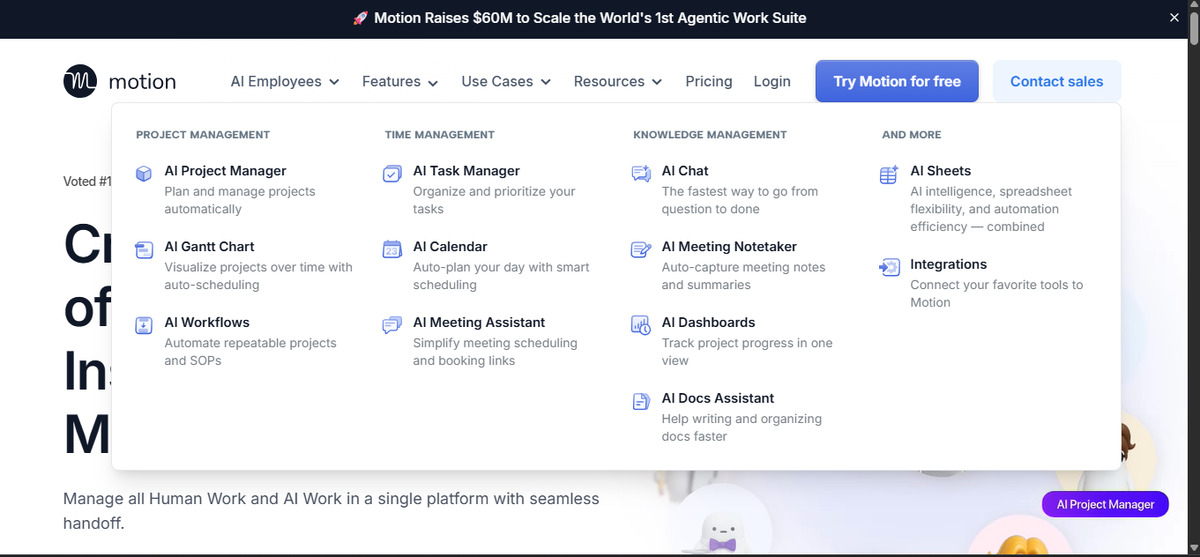Dismiss the funding announcement banner
The height and width of the screenshot is (557, 1200).
(x=1174, y=18)
